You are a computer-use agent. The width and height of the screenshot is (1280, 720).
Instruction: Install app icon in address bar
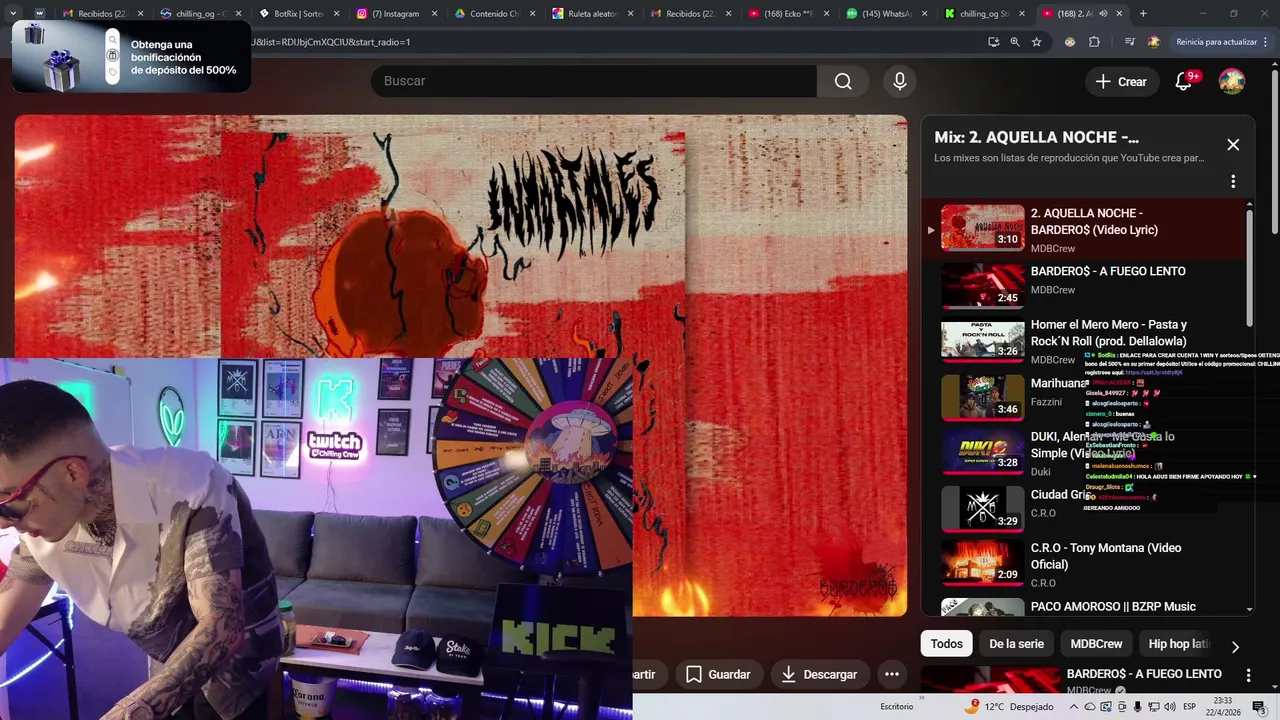click(993, 42)
